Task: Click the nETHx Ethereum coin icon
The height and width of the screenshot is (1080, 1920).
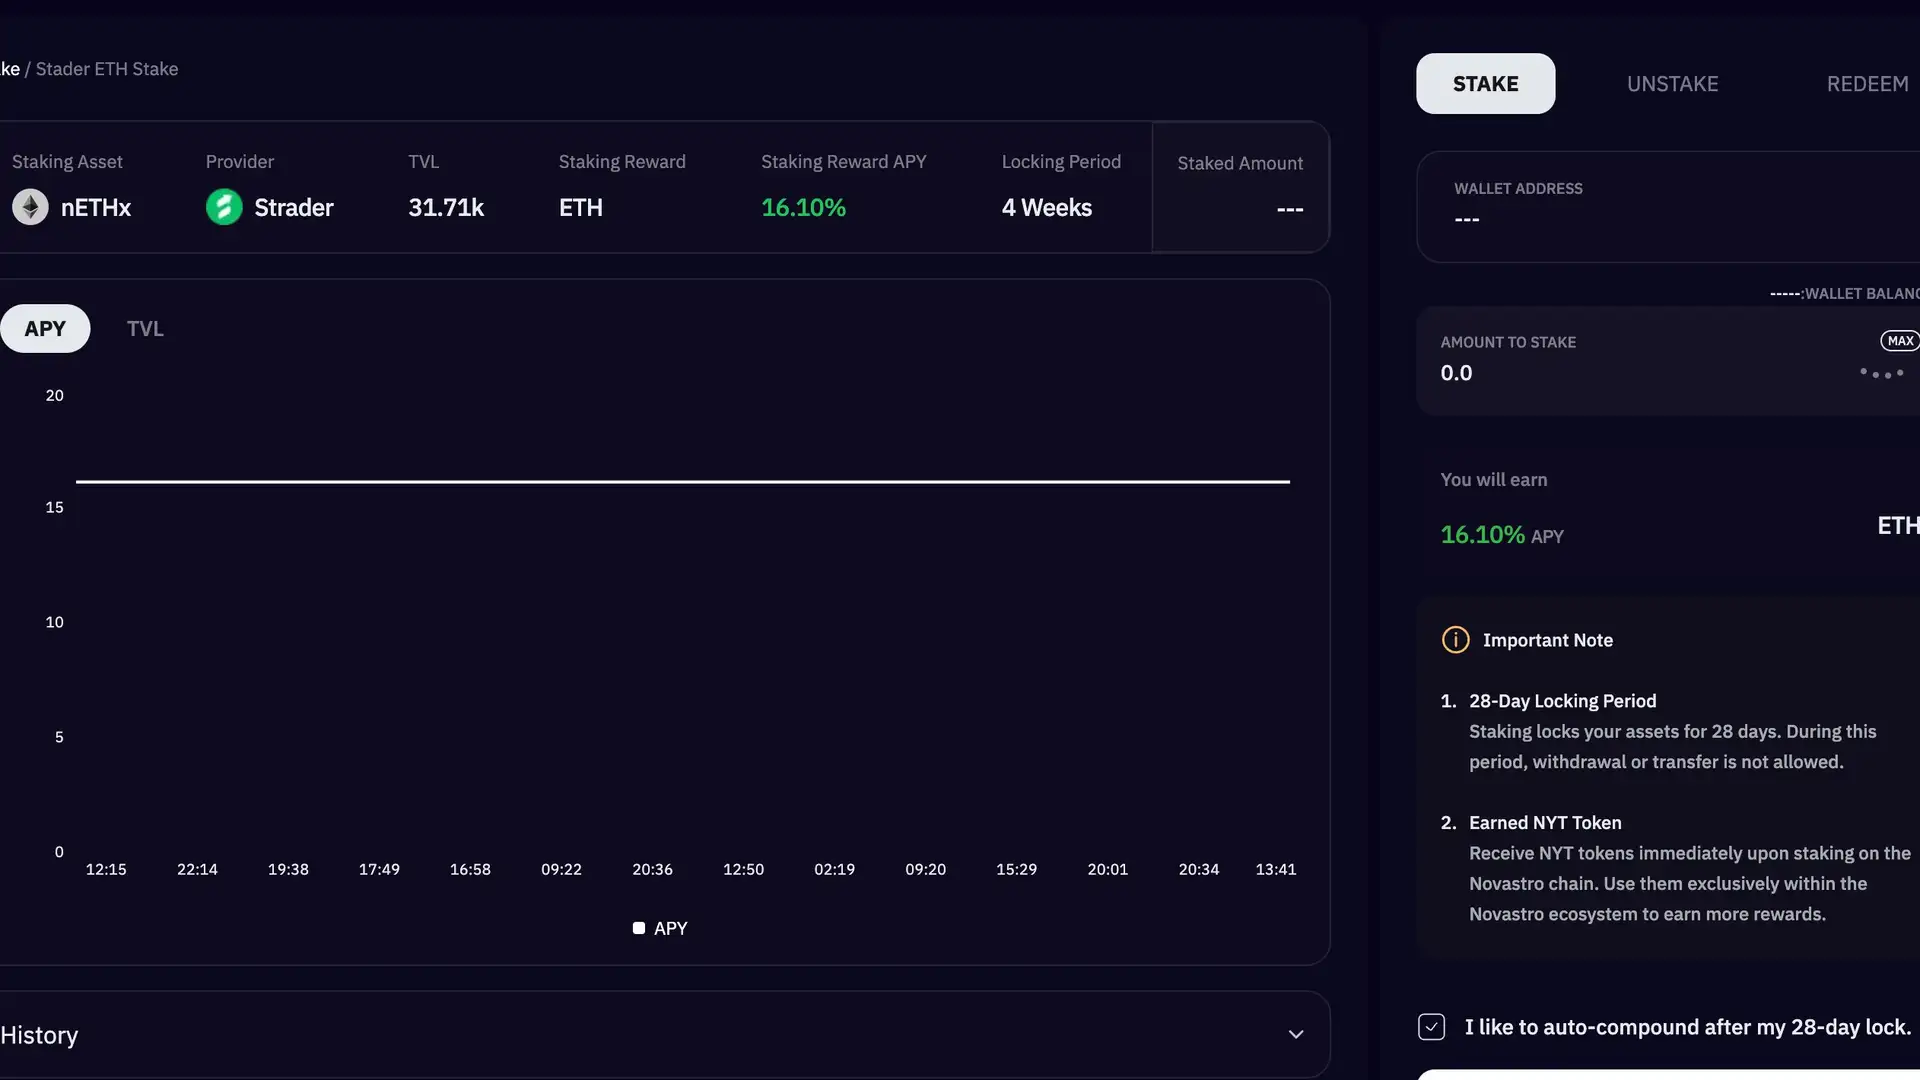Action: pyautogui.click(x=30, y=207)
